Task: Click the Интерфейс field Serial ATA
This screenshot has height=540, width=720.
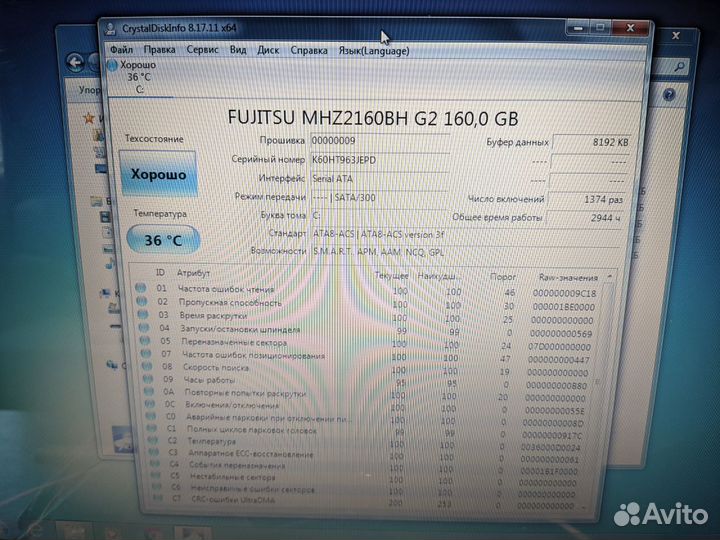Action: pos(380,179)
